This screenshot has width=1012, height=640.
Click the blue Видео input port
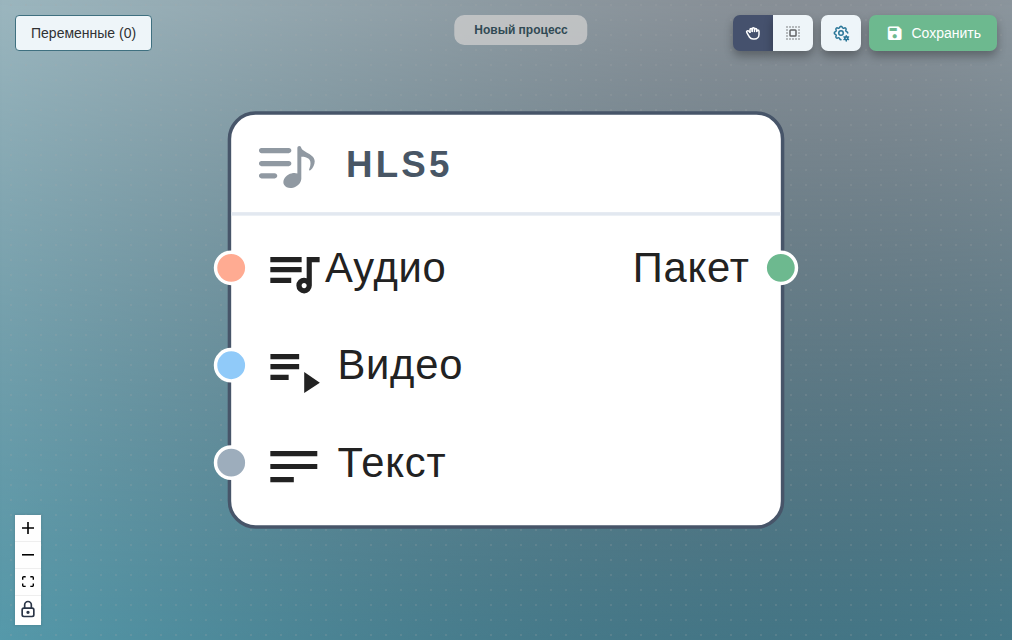(x=230, y=365)
